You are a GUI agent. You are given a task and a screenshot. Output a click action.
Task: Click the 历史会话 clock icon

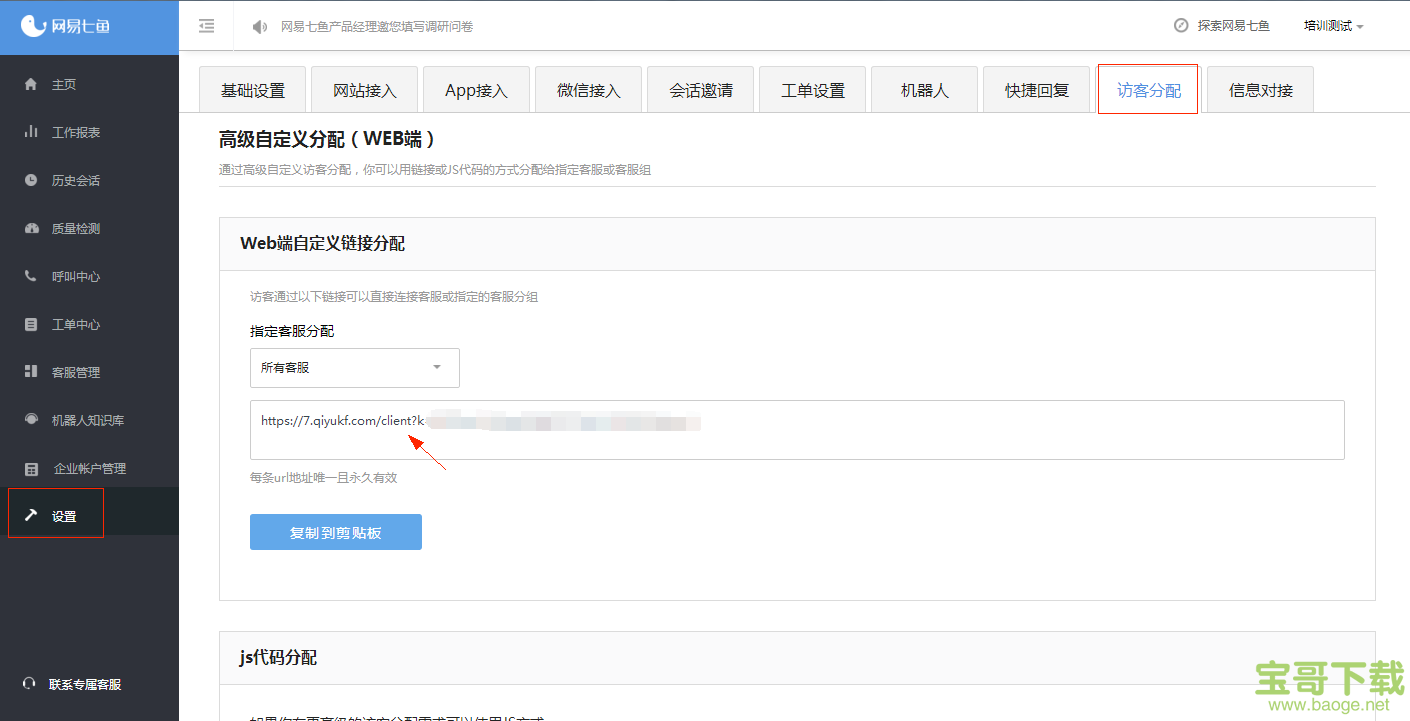point(31,180)
